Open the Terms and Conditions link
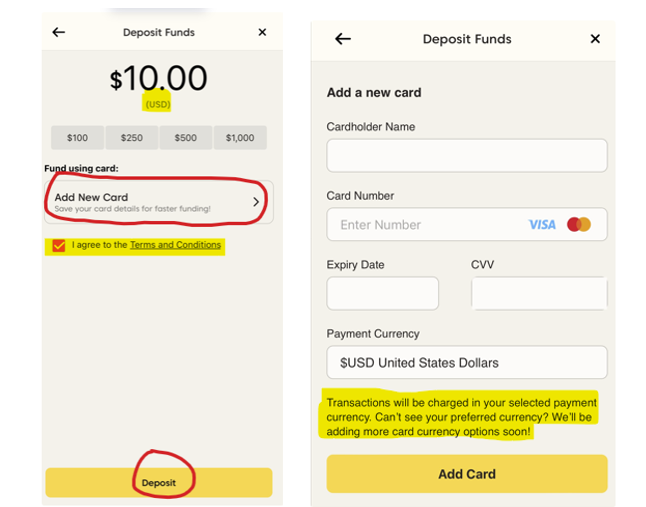This screenshot has width=646, height=507. pyautogui.click(x=175, y=245)
